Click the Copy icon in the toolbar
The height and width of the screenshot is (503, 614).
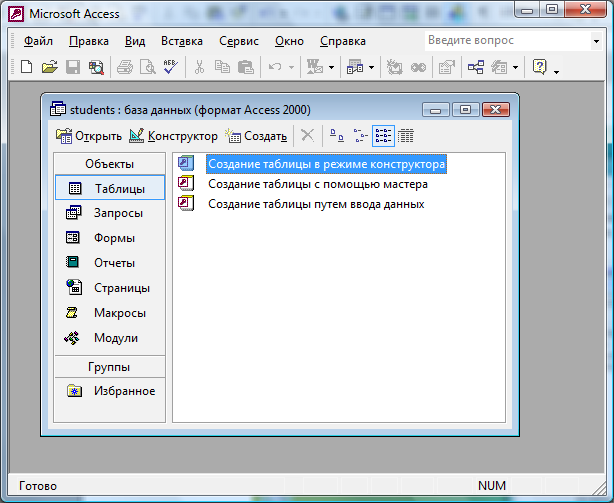222,67
